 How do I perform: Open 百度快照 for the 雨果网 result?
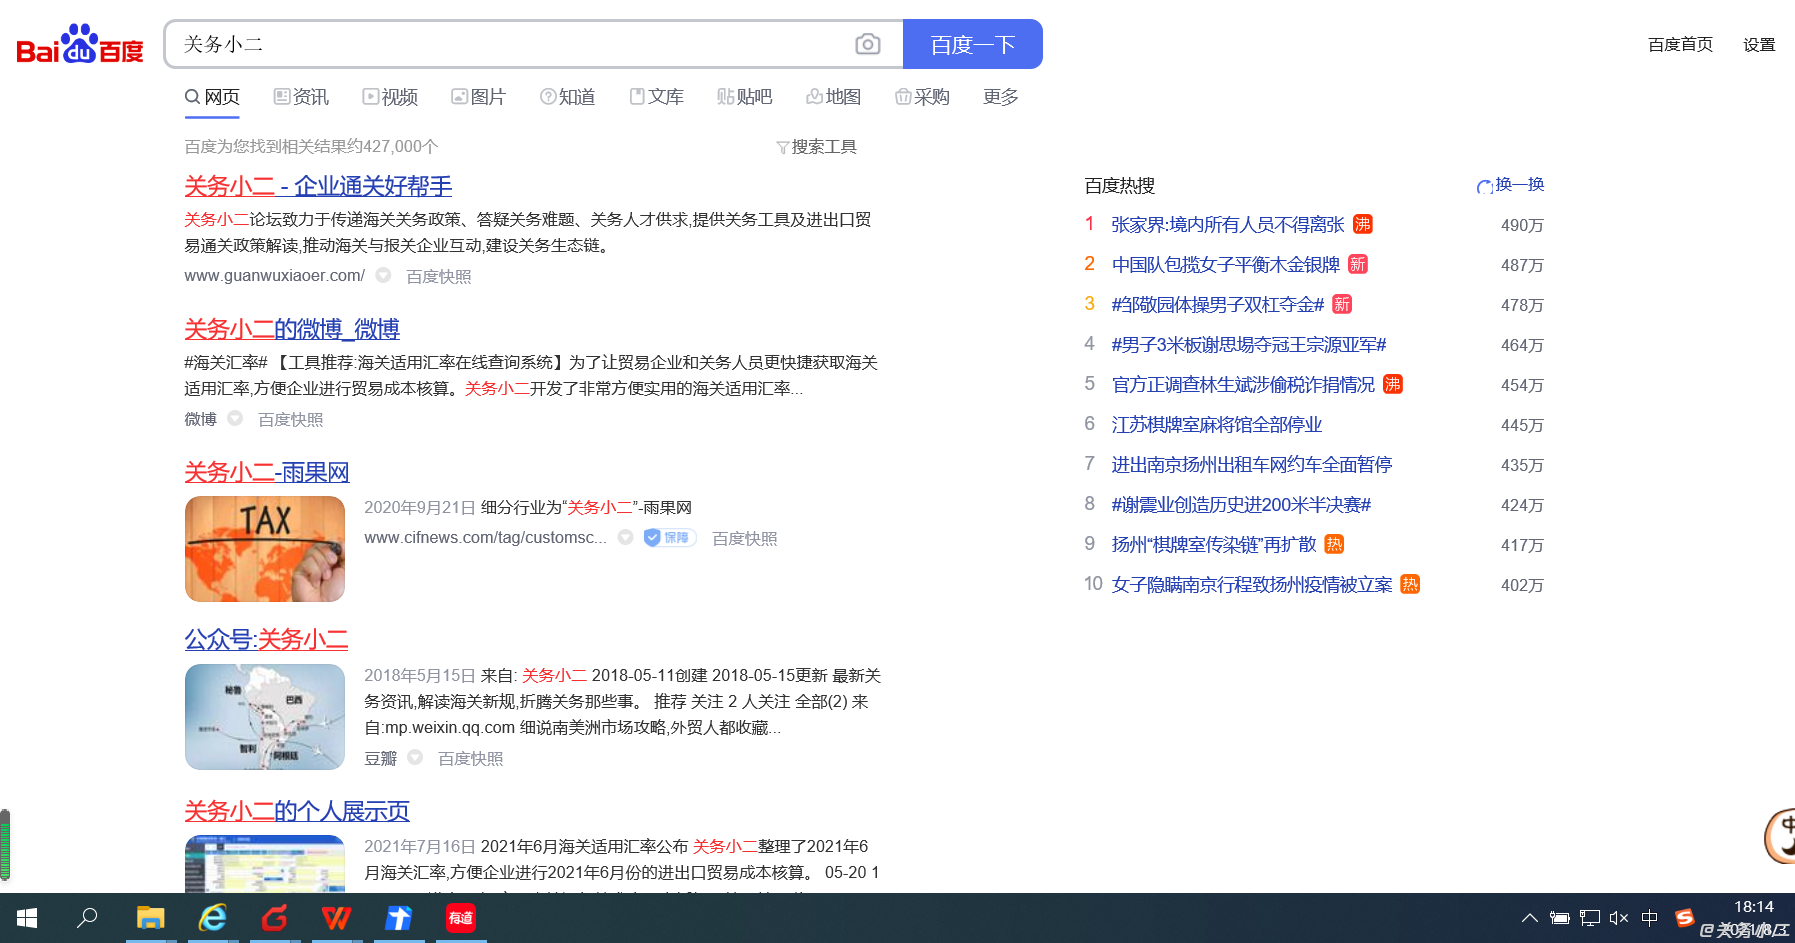(744, 538)
